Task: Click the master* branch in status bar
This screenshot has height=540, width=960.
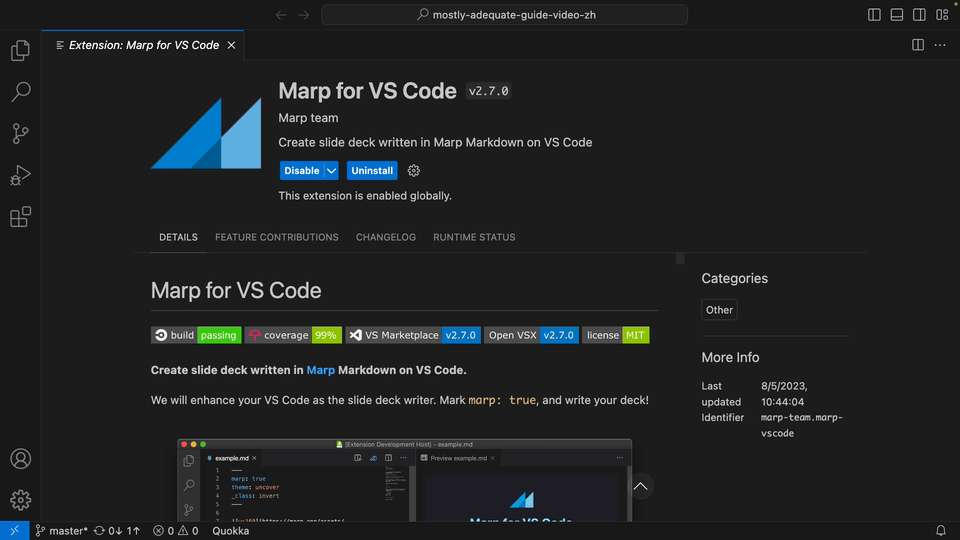Action: pos(61,531)
